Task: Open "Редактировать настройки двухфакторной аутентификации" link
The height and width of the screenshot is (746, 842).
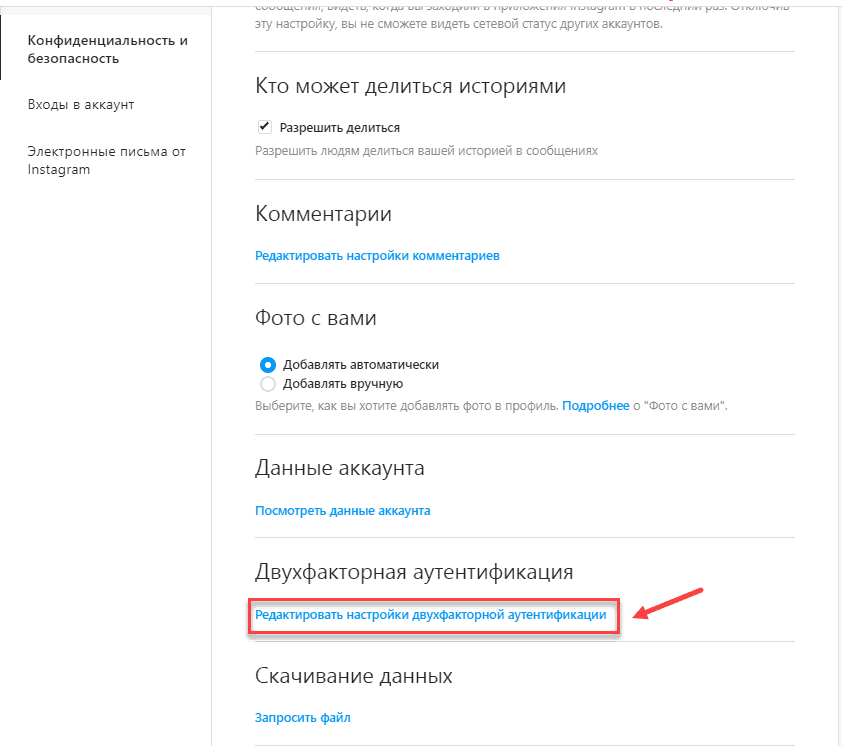Action: (431, 615)
